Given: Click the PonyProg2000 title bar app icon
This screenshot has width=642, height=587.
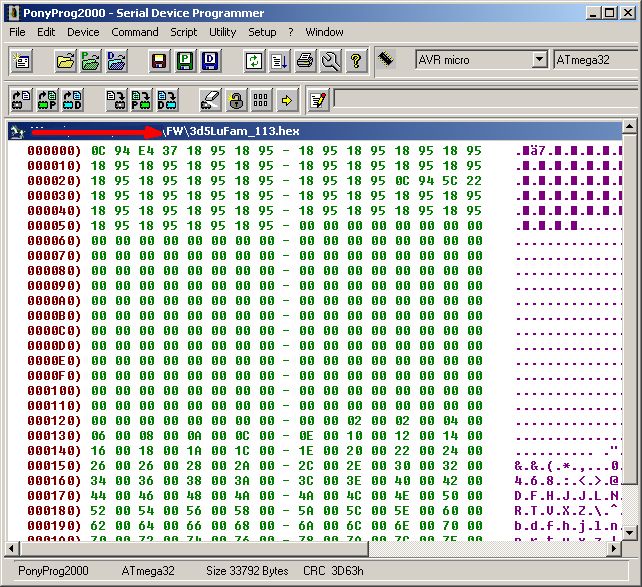Looking at the screenshot, I should [x=14, y=13].
